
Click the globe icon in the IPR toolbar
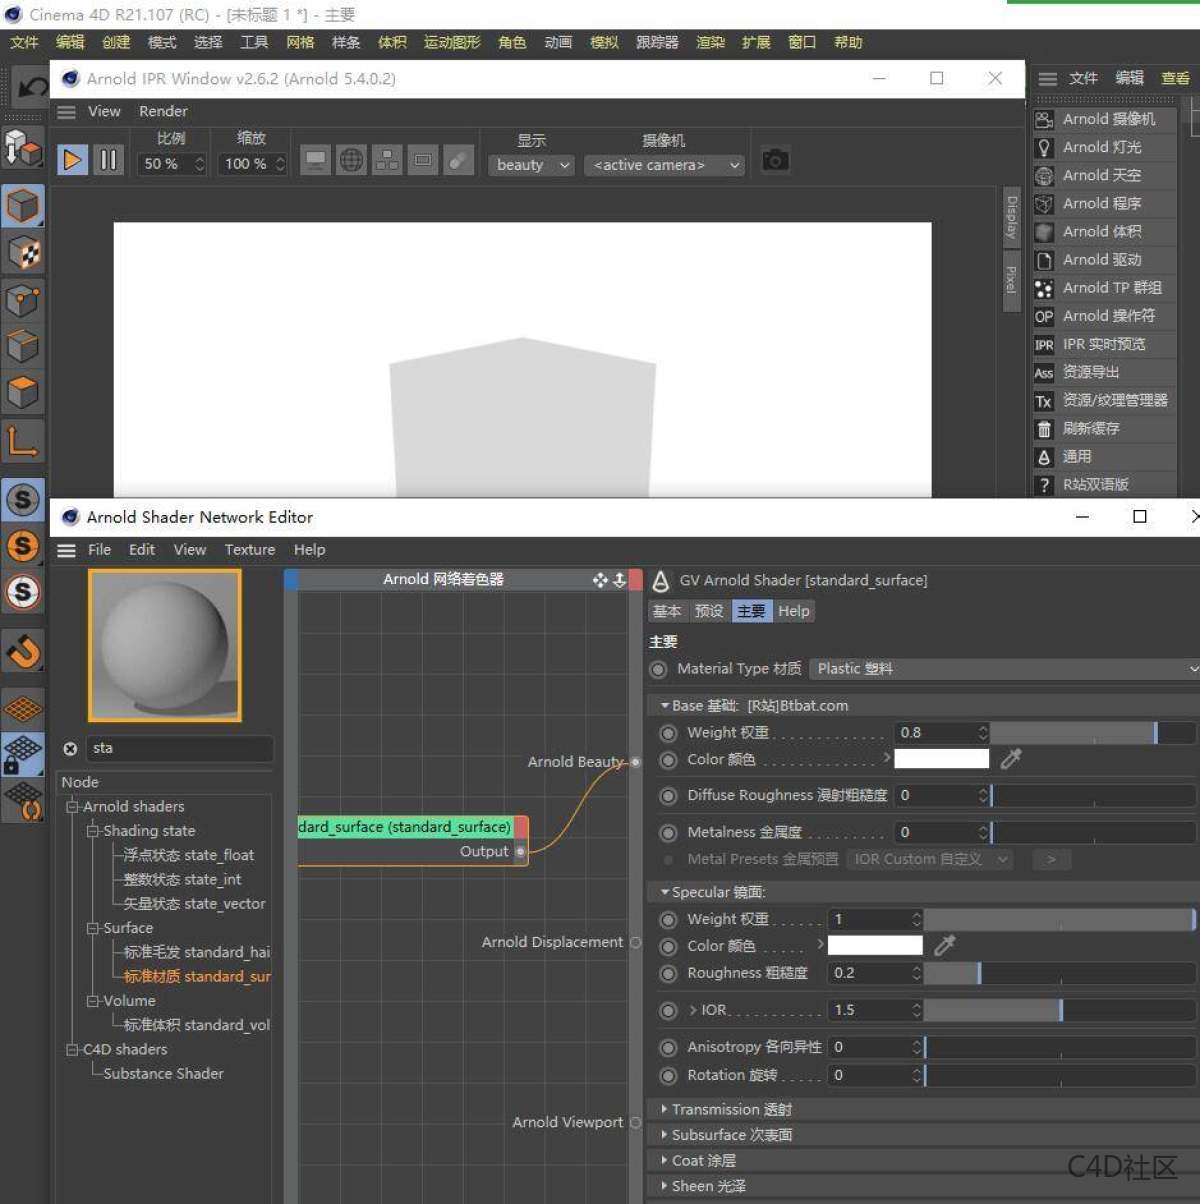(x=351, y=160)
